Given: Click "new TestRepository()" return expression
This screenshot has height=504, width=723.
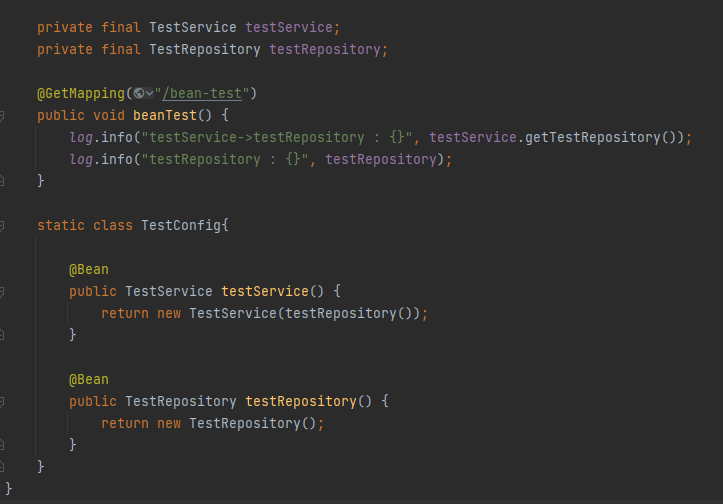Looking at the screenshot, I should [237, 423].
